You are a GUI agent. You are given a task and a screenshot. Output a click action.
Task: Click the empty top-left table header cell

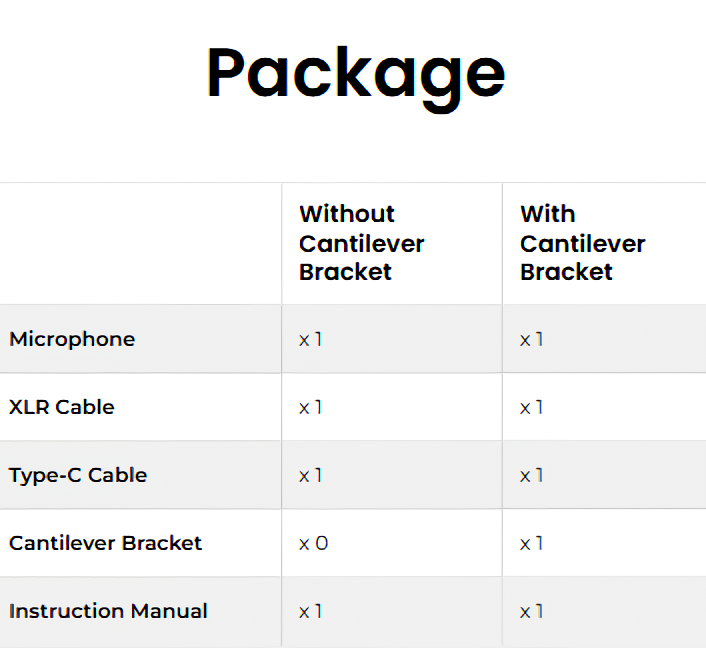tap(140, 243)
